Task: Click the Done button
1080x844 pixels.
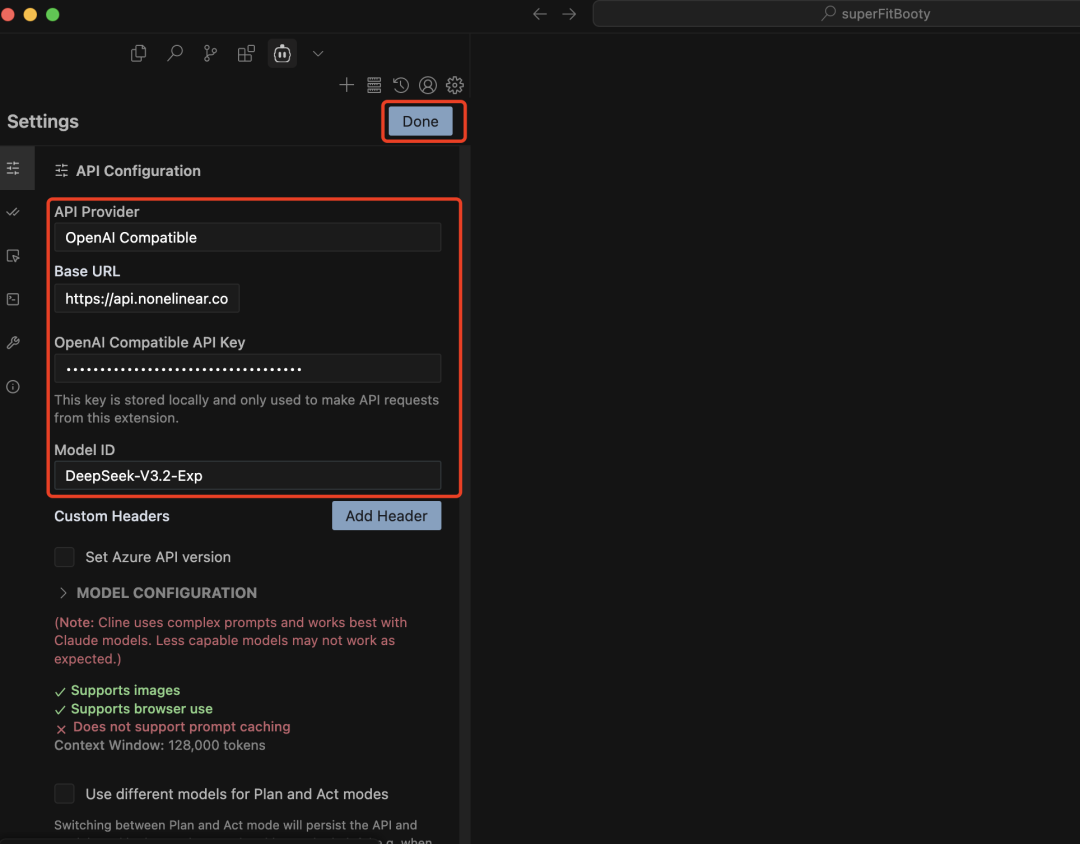Action: click(x=420, y=121)
